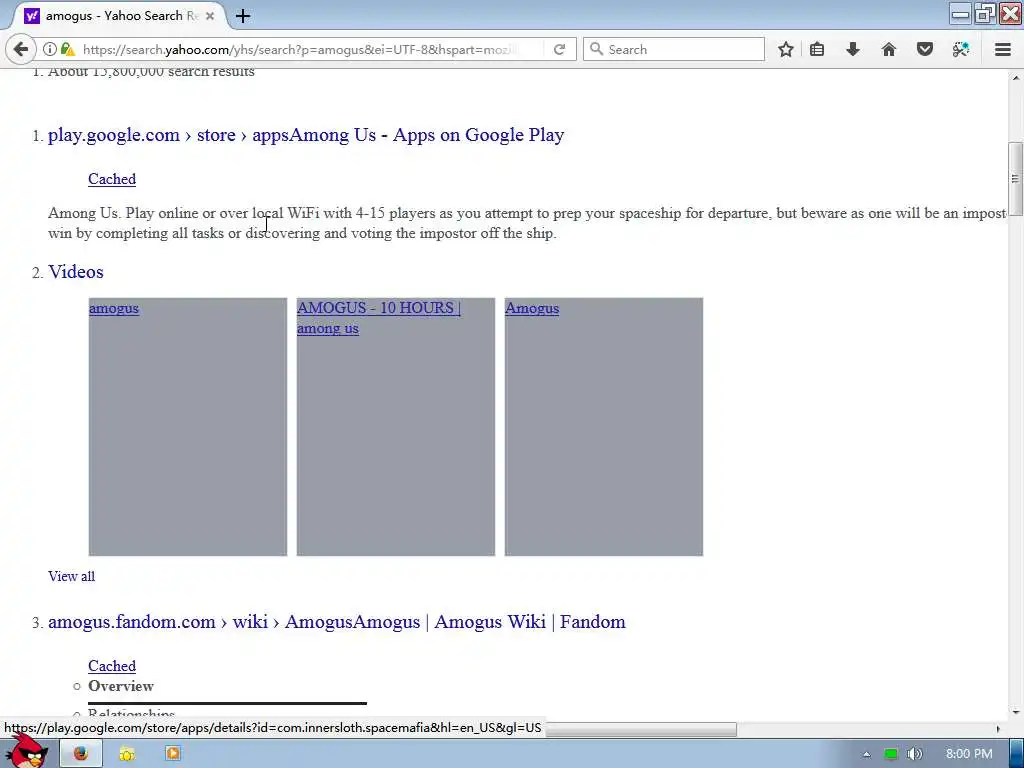This screenshot has width=1024, height=768.
Task: Click 'About 15,800,000 search results' text
Action: tap(151, 72)
